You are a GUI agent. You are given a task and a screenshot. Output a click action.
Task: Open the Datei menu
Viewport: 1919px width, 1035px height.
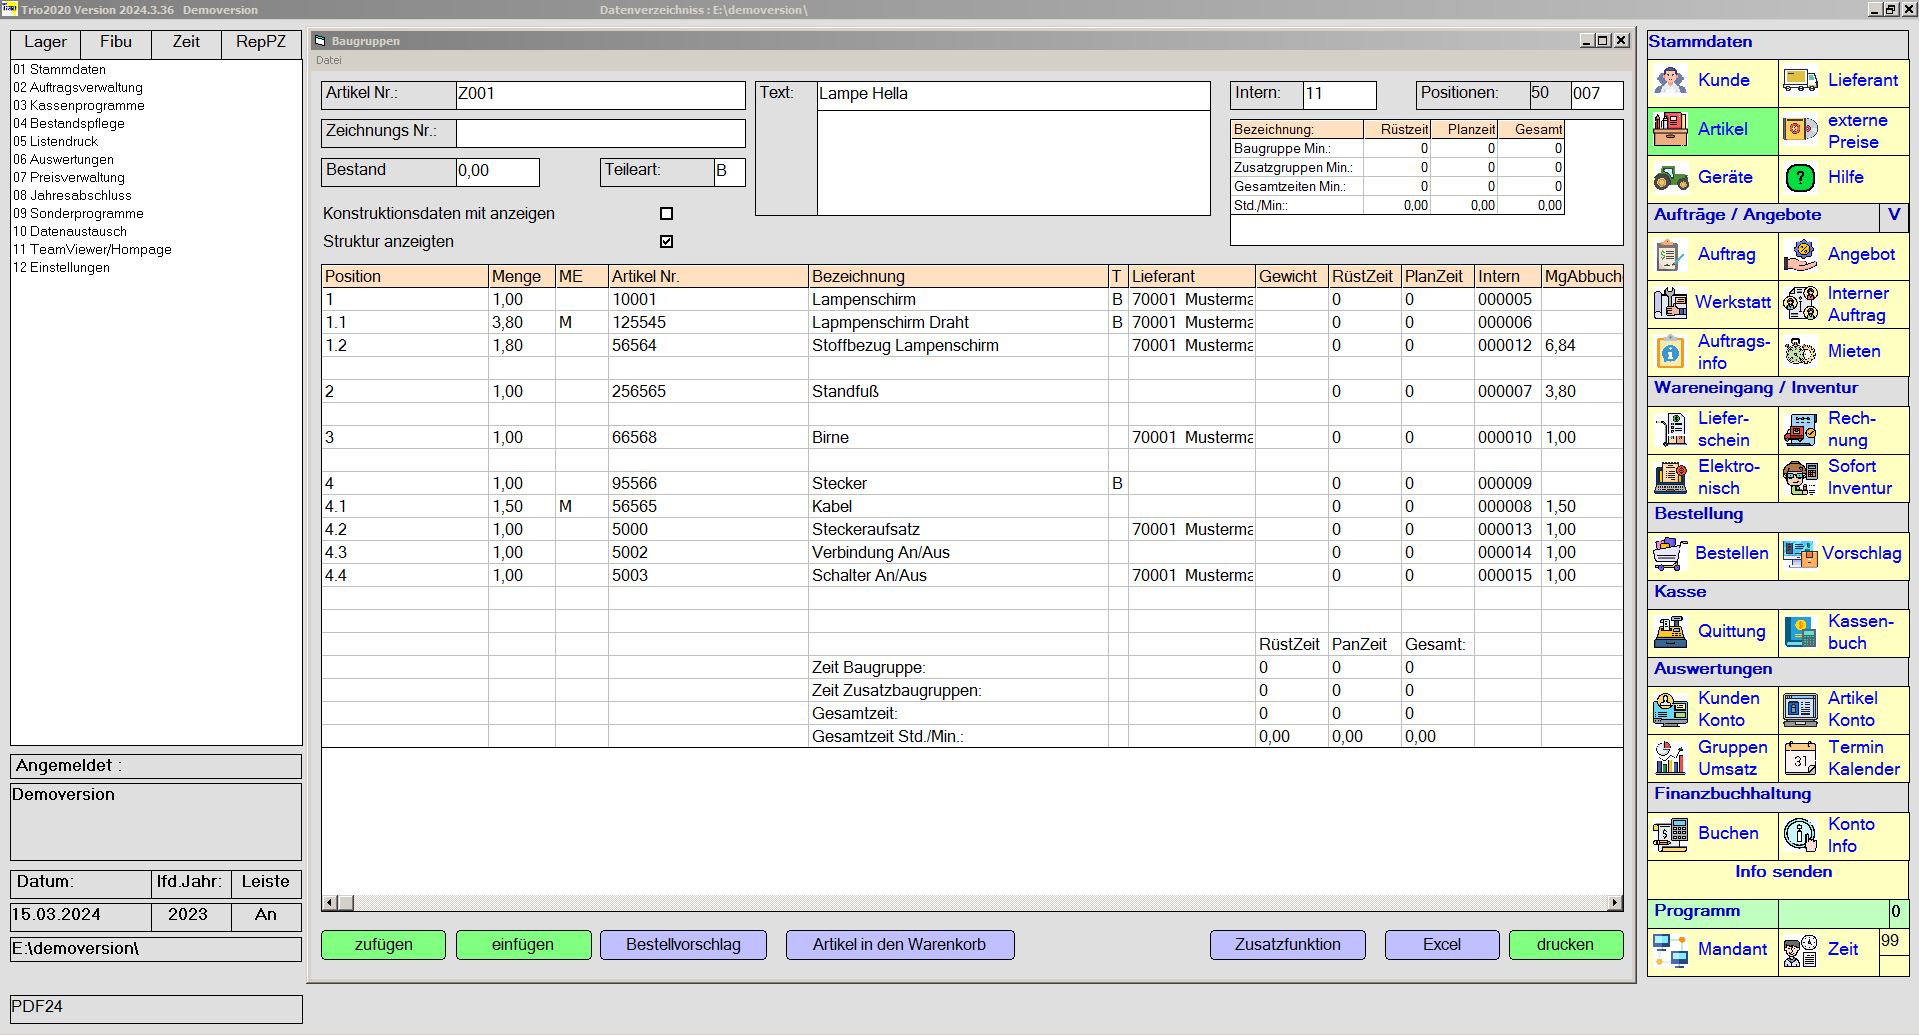point(329,61)
